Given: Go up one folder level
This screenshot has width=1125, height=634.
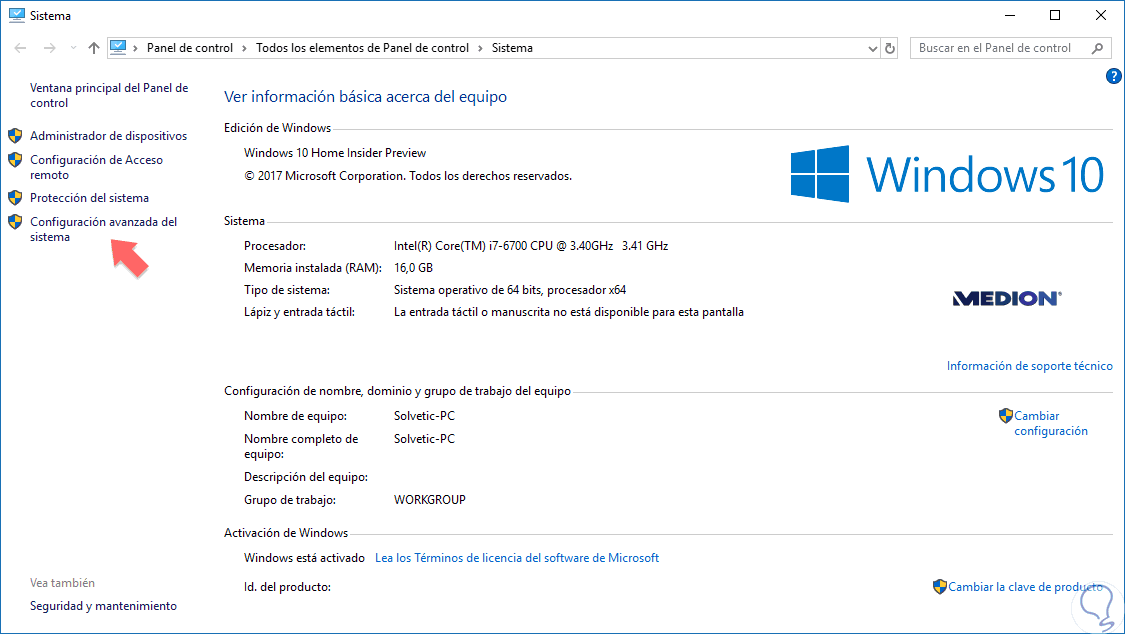Looking at the screenshot, I should (94, 48).
